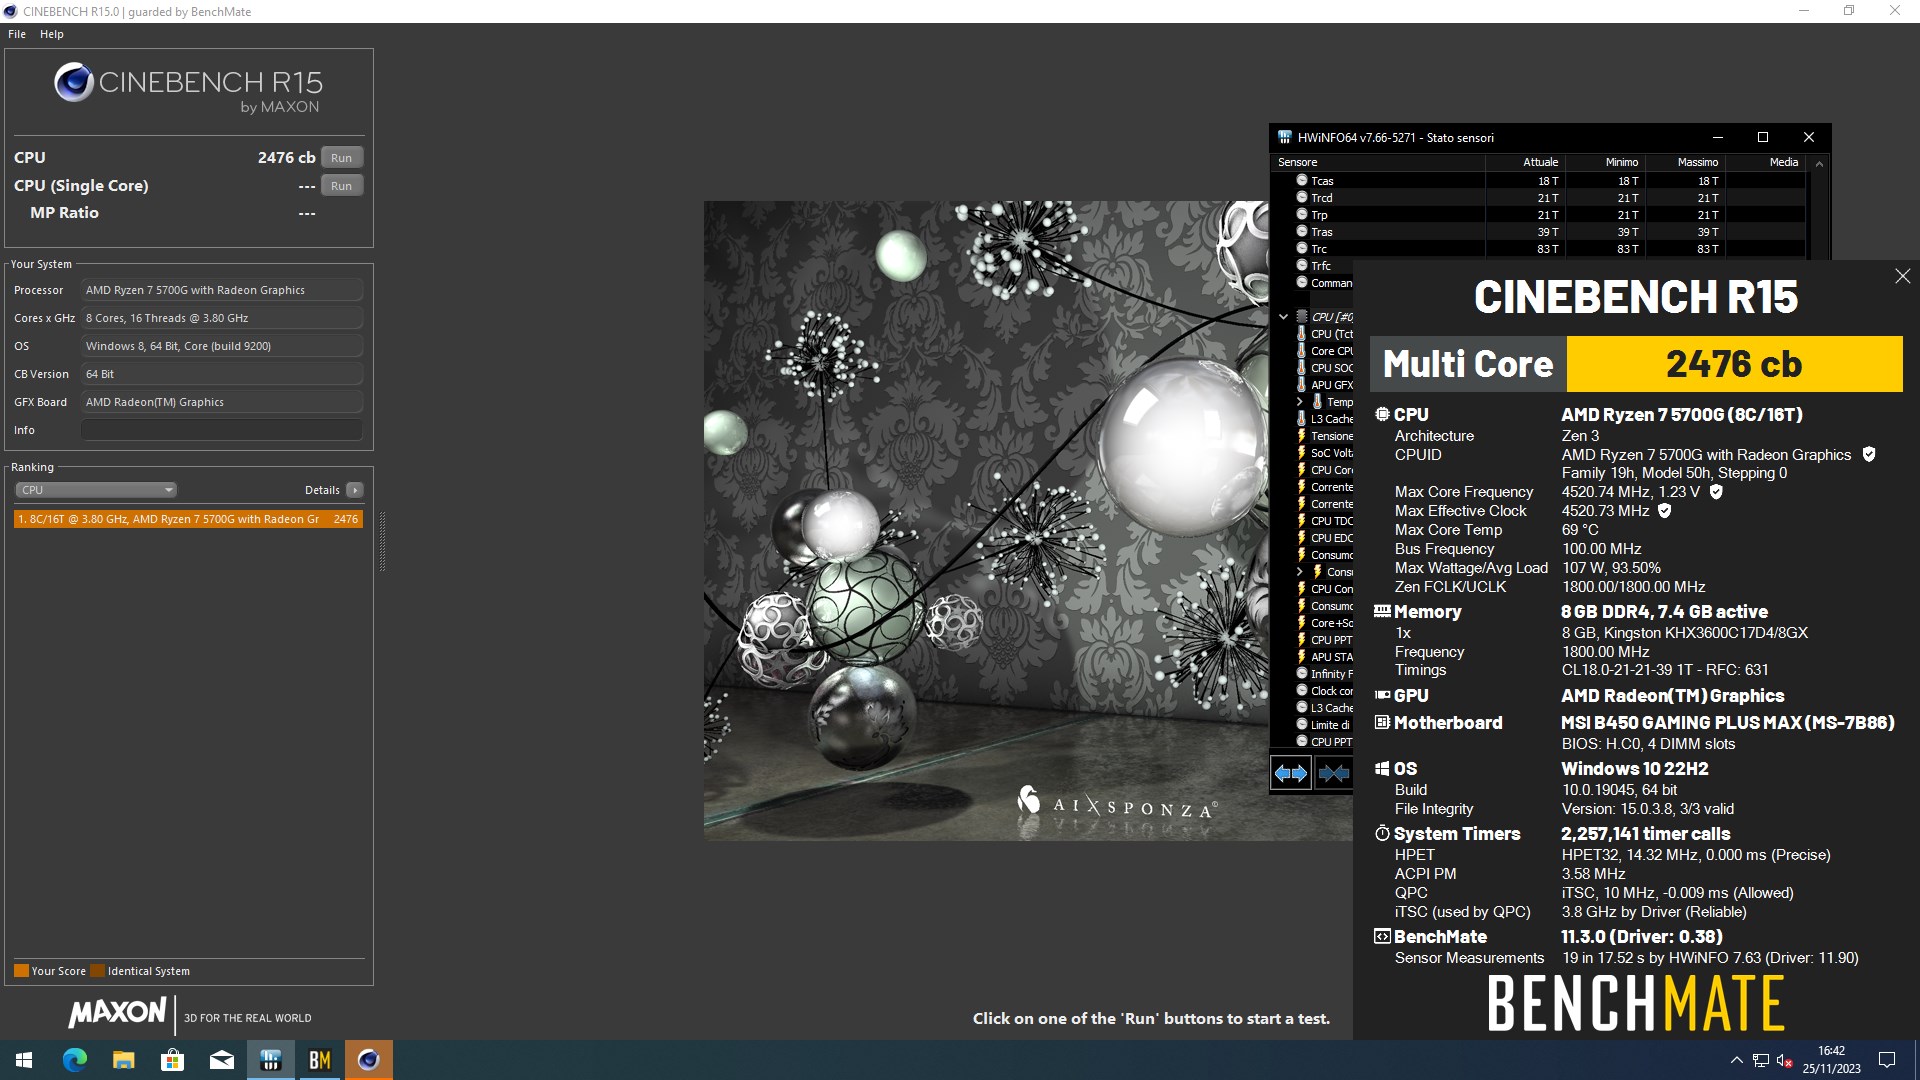Image resolution: width=1920 pixels, height=1080 pixels.
Task: Click the Sensore column header in HWiNFO
Action: coord(1378,162)
